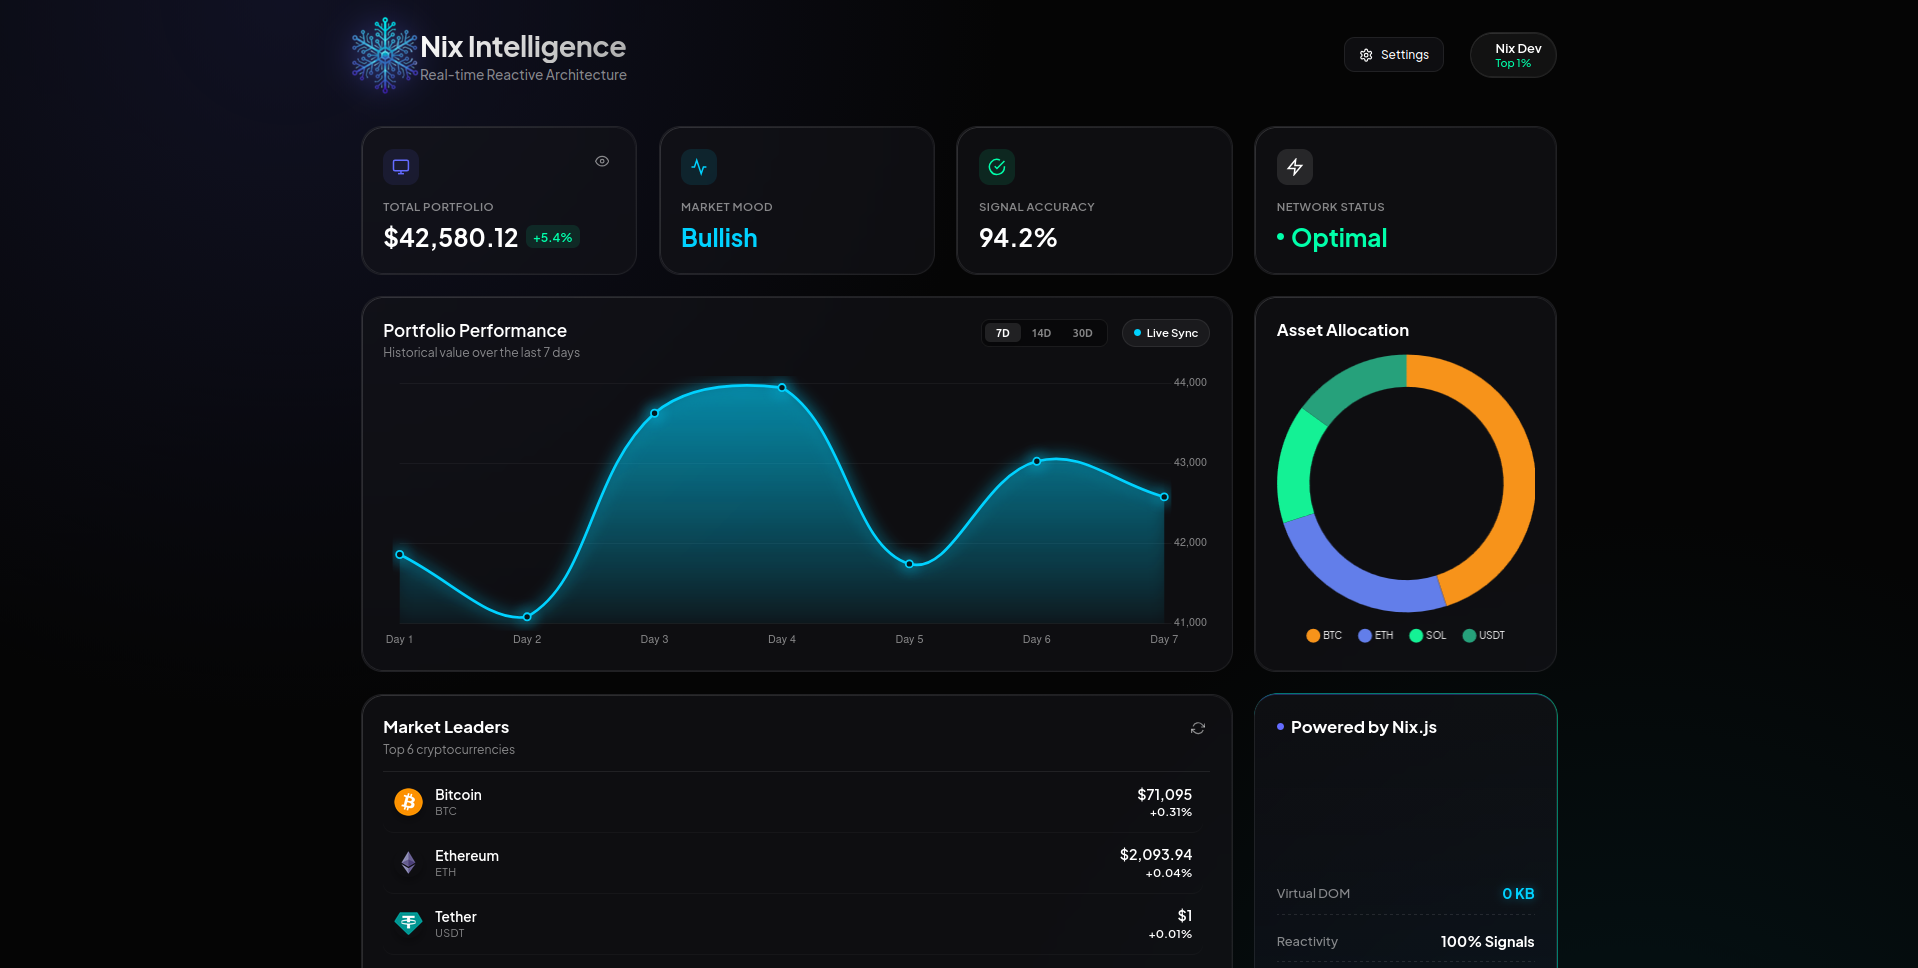This screenshot has width=1918, height=968.
Task: Click the Tether icon in Market Leaders
Action: pos(408,922)
